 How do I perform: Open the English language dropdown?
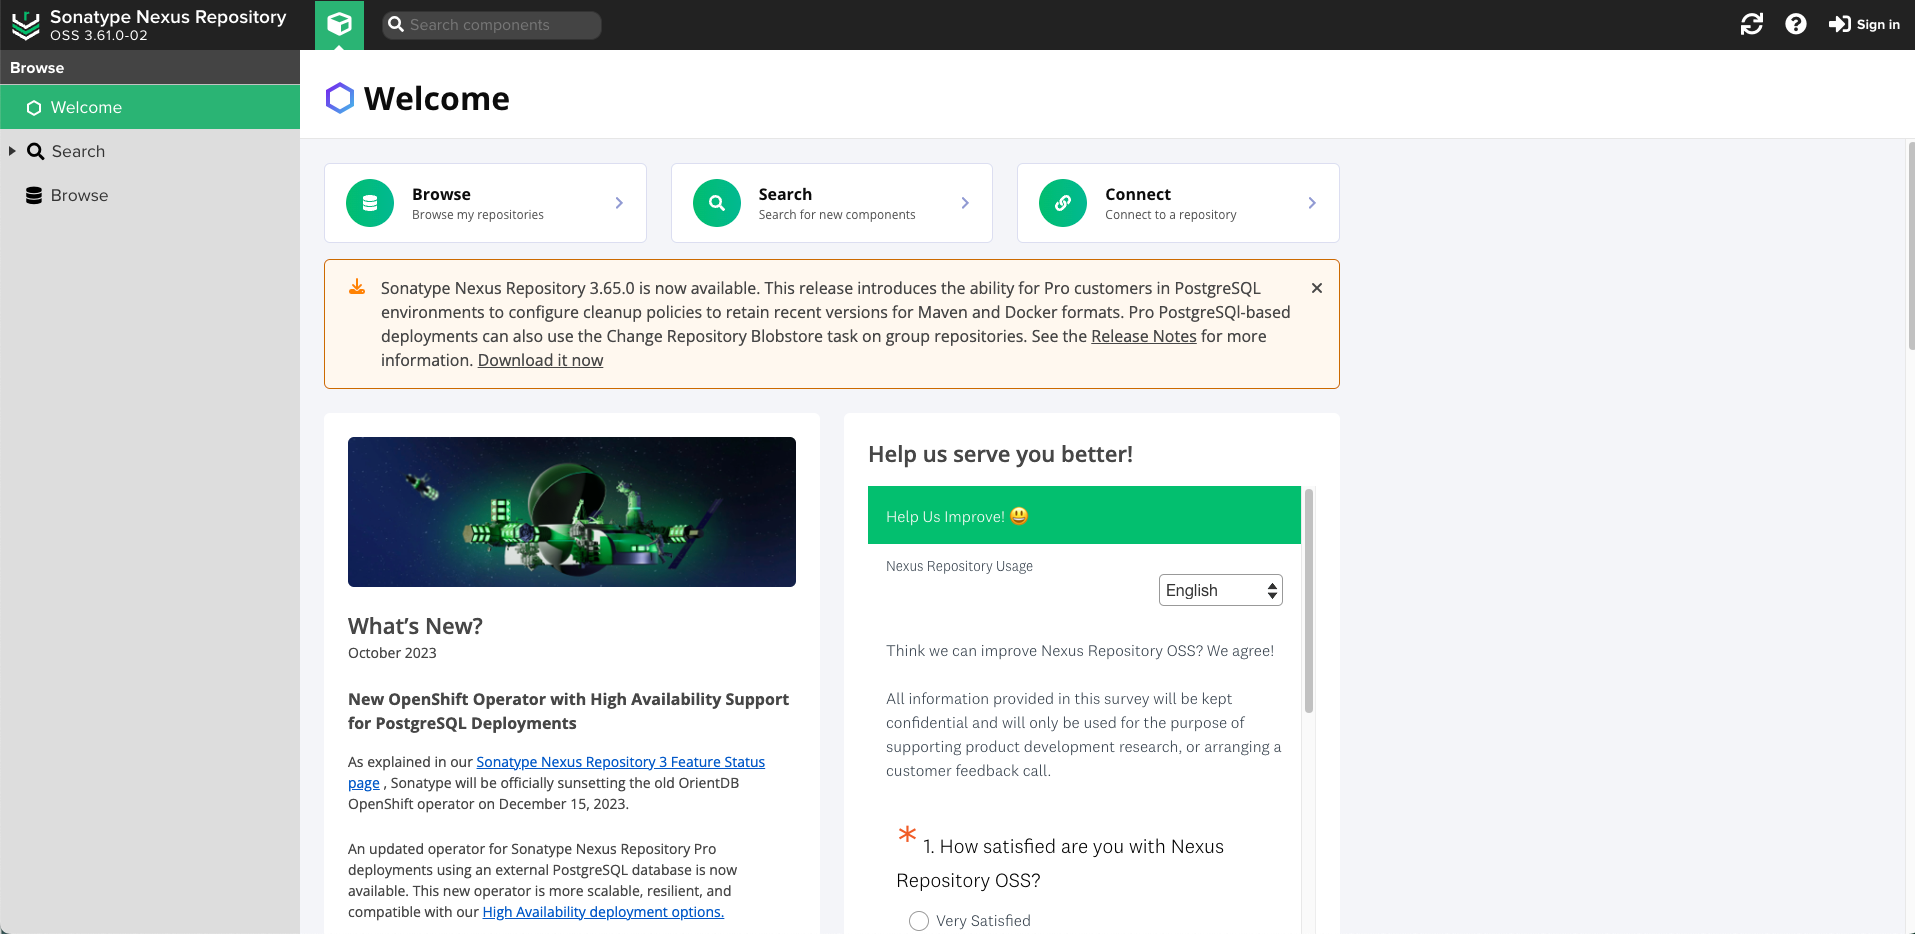point(1219,590)
